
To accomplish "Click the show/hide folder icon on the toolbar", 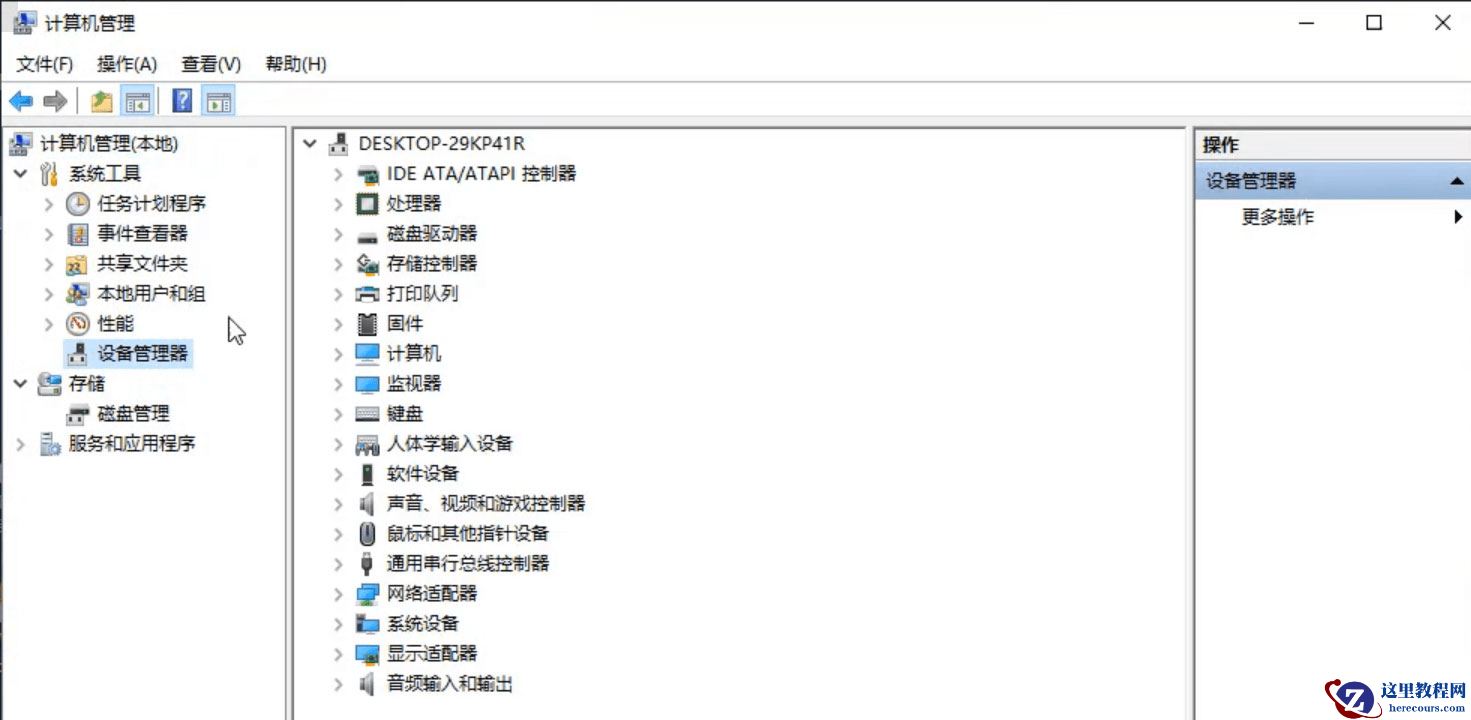I will coord(100,100).
